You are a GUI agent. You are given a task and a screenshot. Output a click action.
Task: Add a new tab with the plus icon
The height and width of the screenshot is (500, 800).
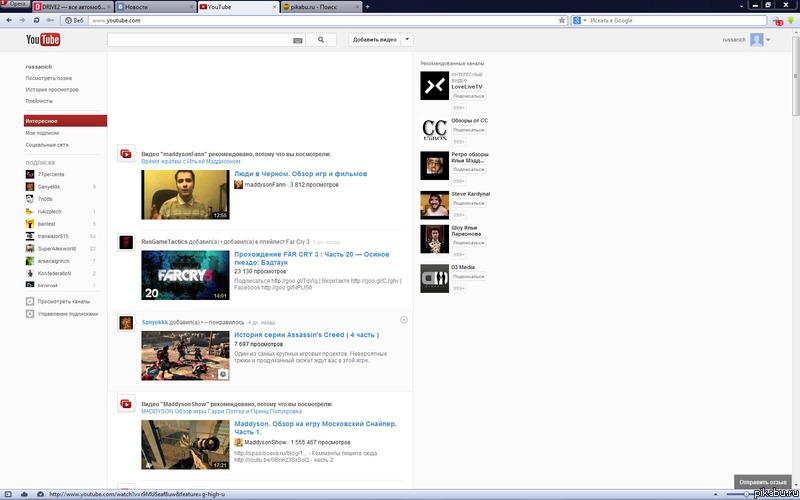367,7
